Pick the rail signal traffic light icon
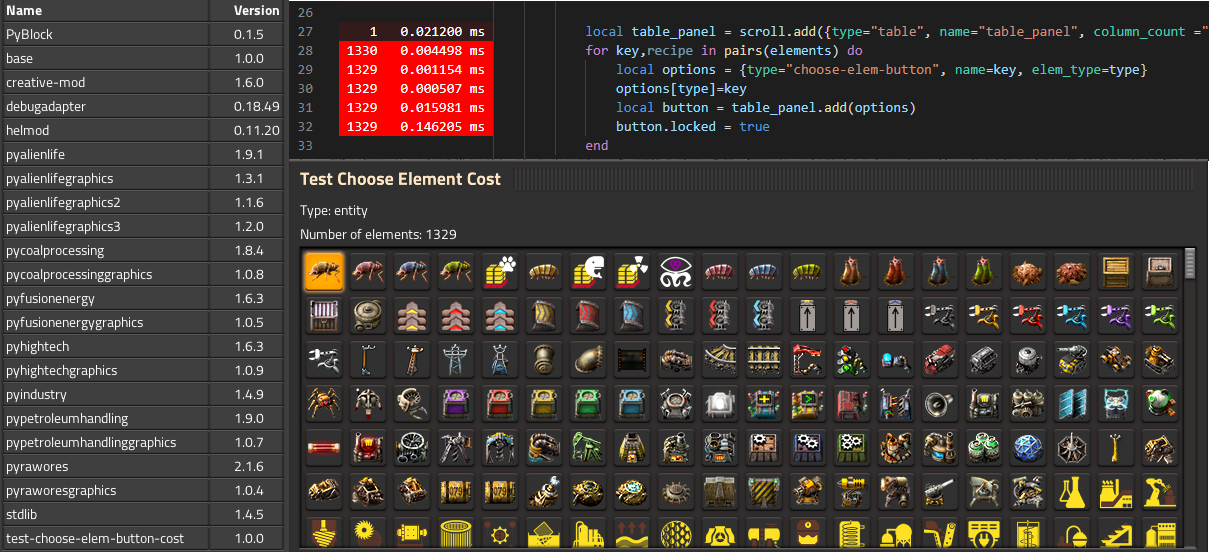 [851, 358]
